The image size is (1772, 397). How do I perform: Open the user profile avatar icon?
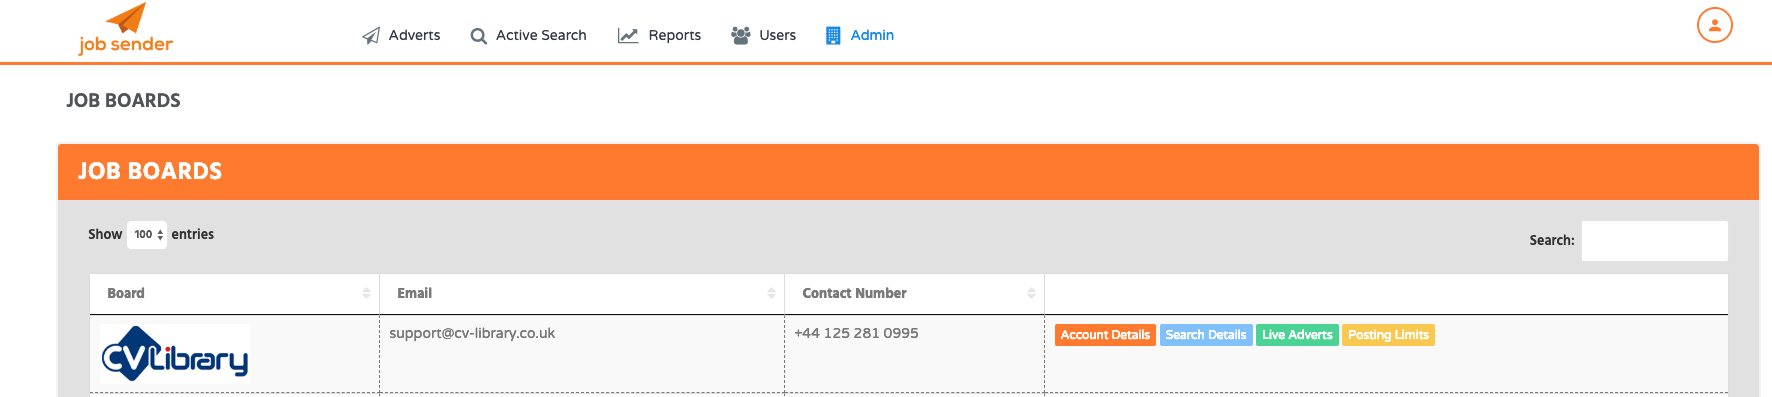(x=1714, y=25)
